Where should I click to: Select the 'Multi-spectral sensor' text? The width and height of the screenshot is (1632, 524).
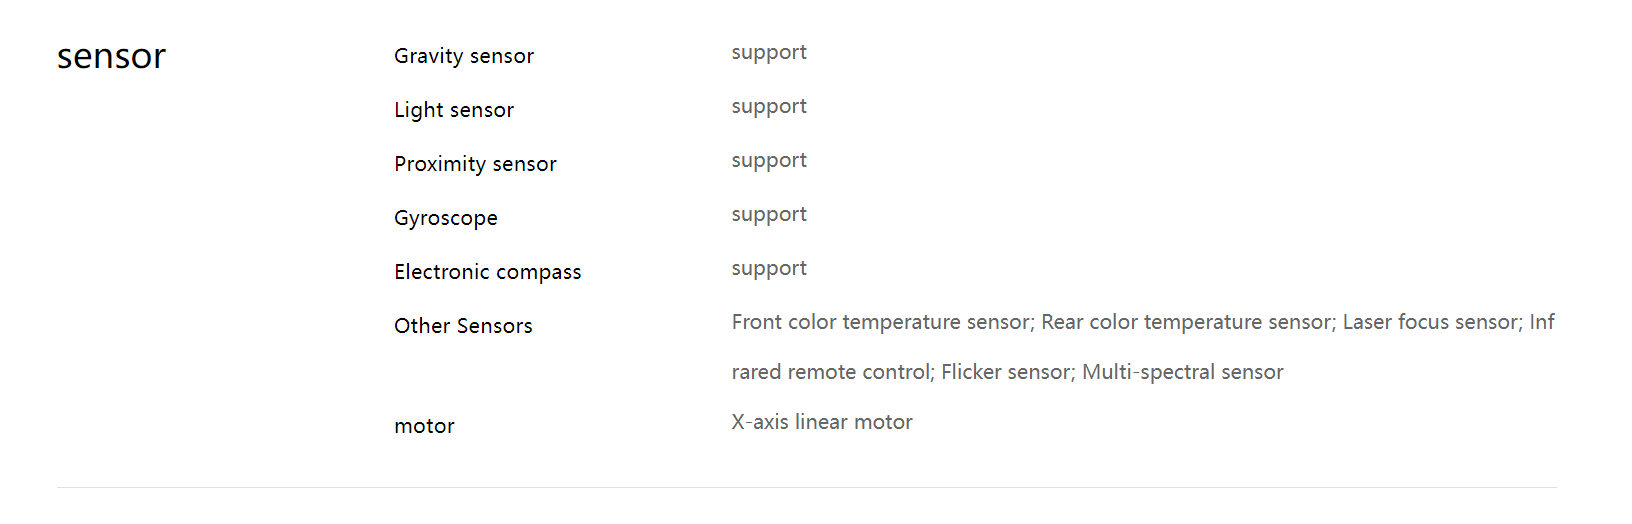pos(1183,372)
